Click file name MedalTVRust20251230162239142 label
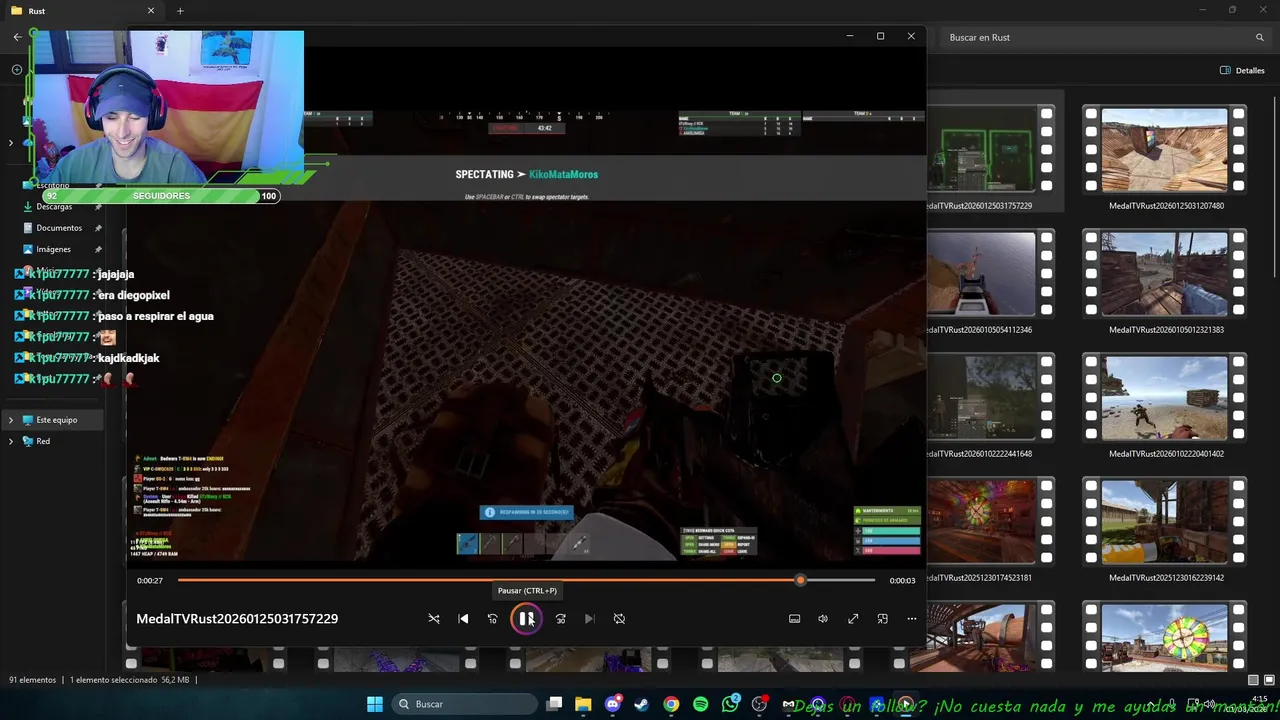This screenshot has height=720, width=1280. 1166,578
